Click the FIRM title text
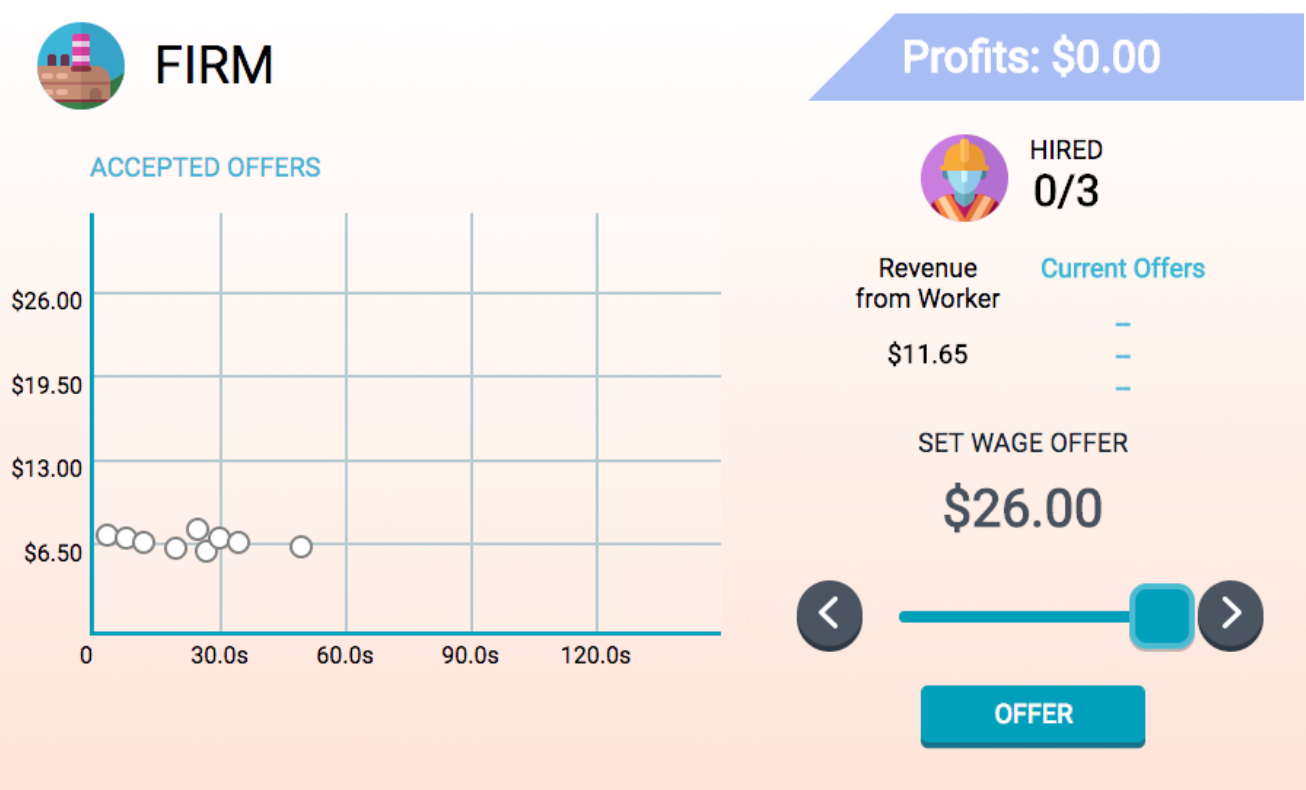 click(214, 66)
